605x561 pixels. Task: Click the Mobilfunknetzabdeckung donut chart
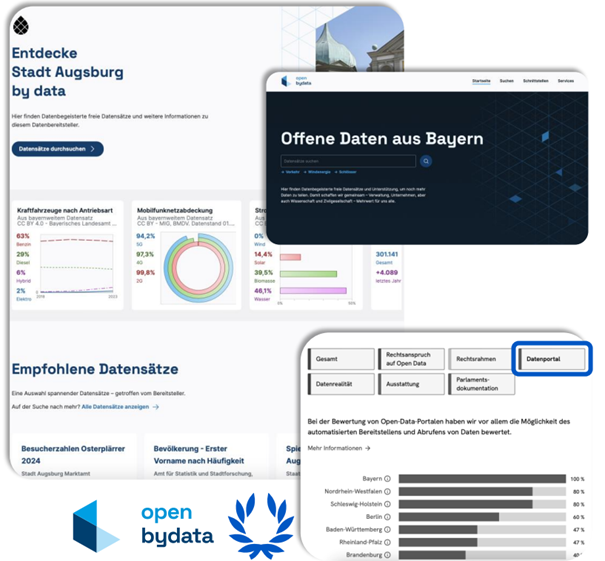[198, 268]
